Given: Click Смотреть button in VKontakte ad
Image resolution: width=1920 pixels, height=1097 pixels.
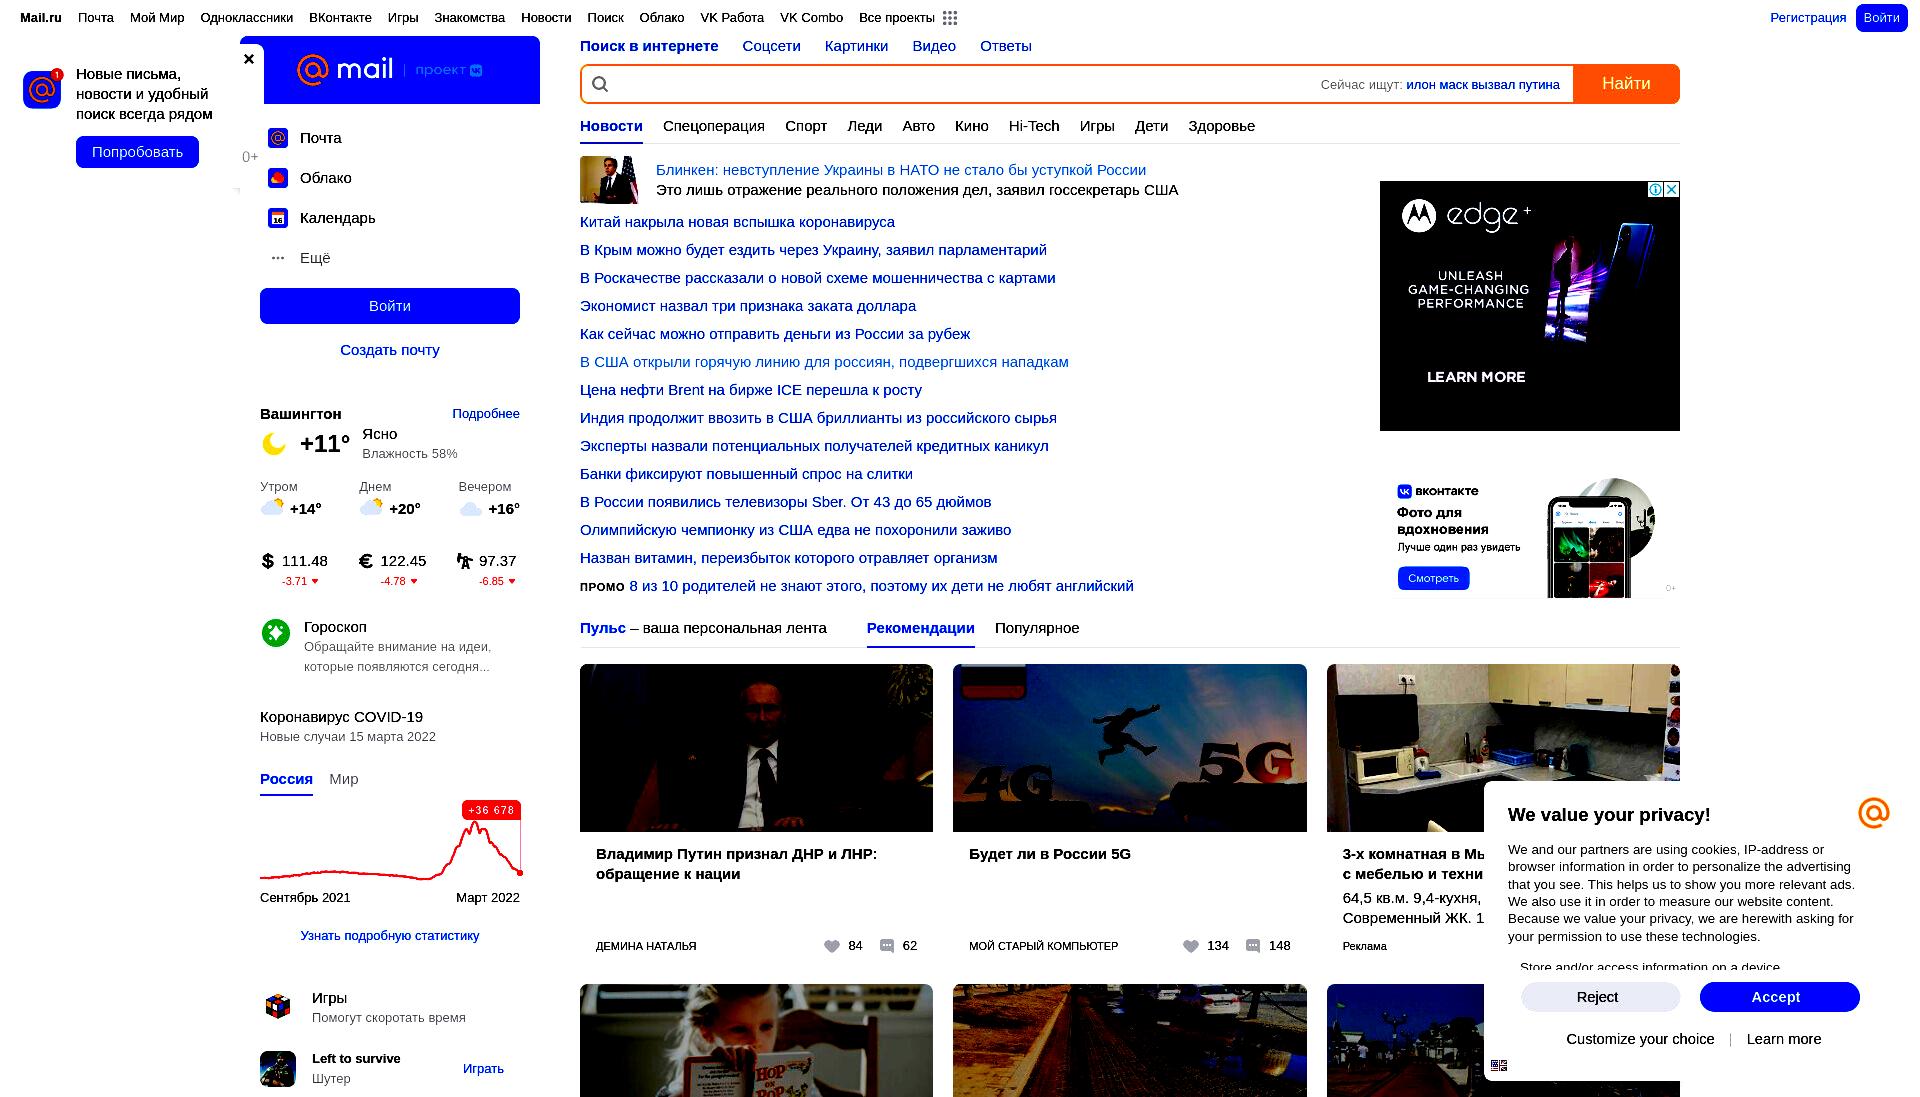Looking at the screenshot, I should pos(1433,578).
